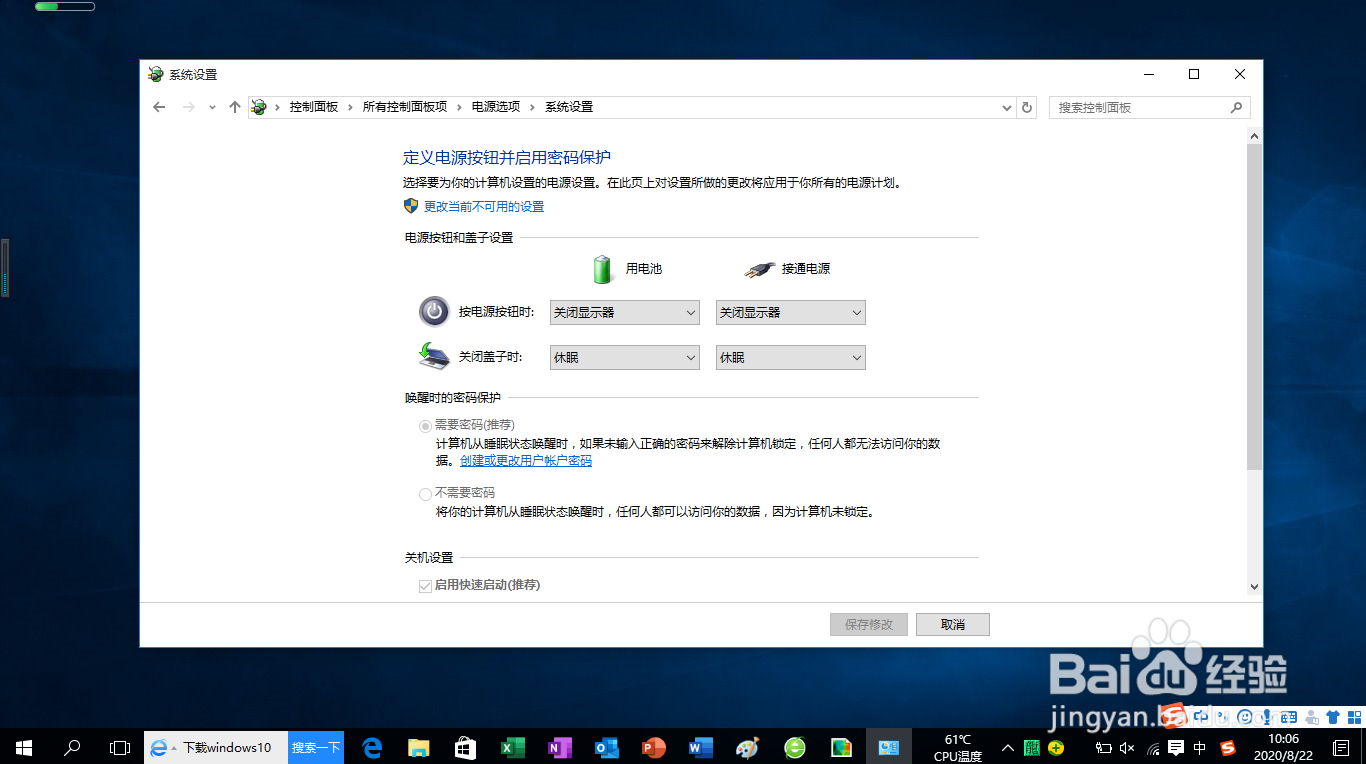1366x764 pixels.
Task: Navigate to the 控制面板 breadcrumb
Action: click(314, 107)
